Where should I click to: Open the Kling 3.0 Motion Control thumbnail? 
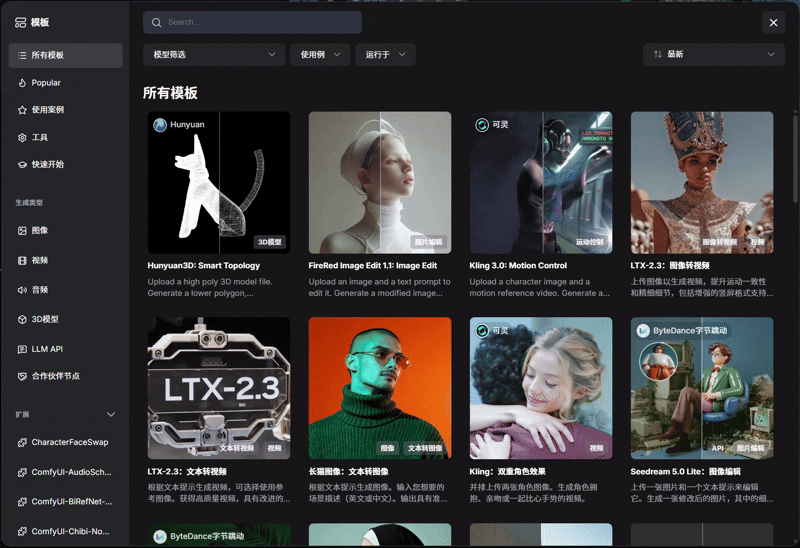coord(541,181)
